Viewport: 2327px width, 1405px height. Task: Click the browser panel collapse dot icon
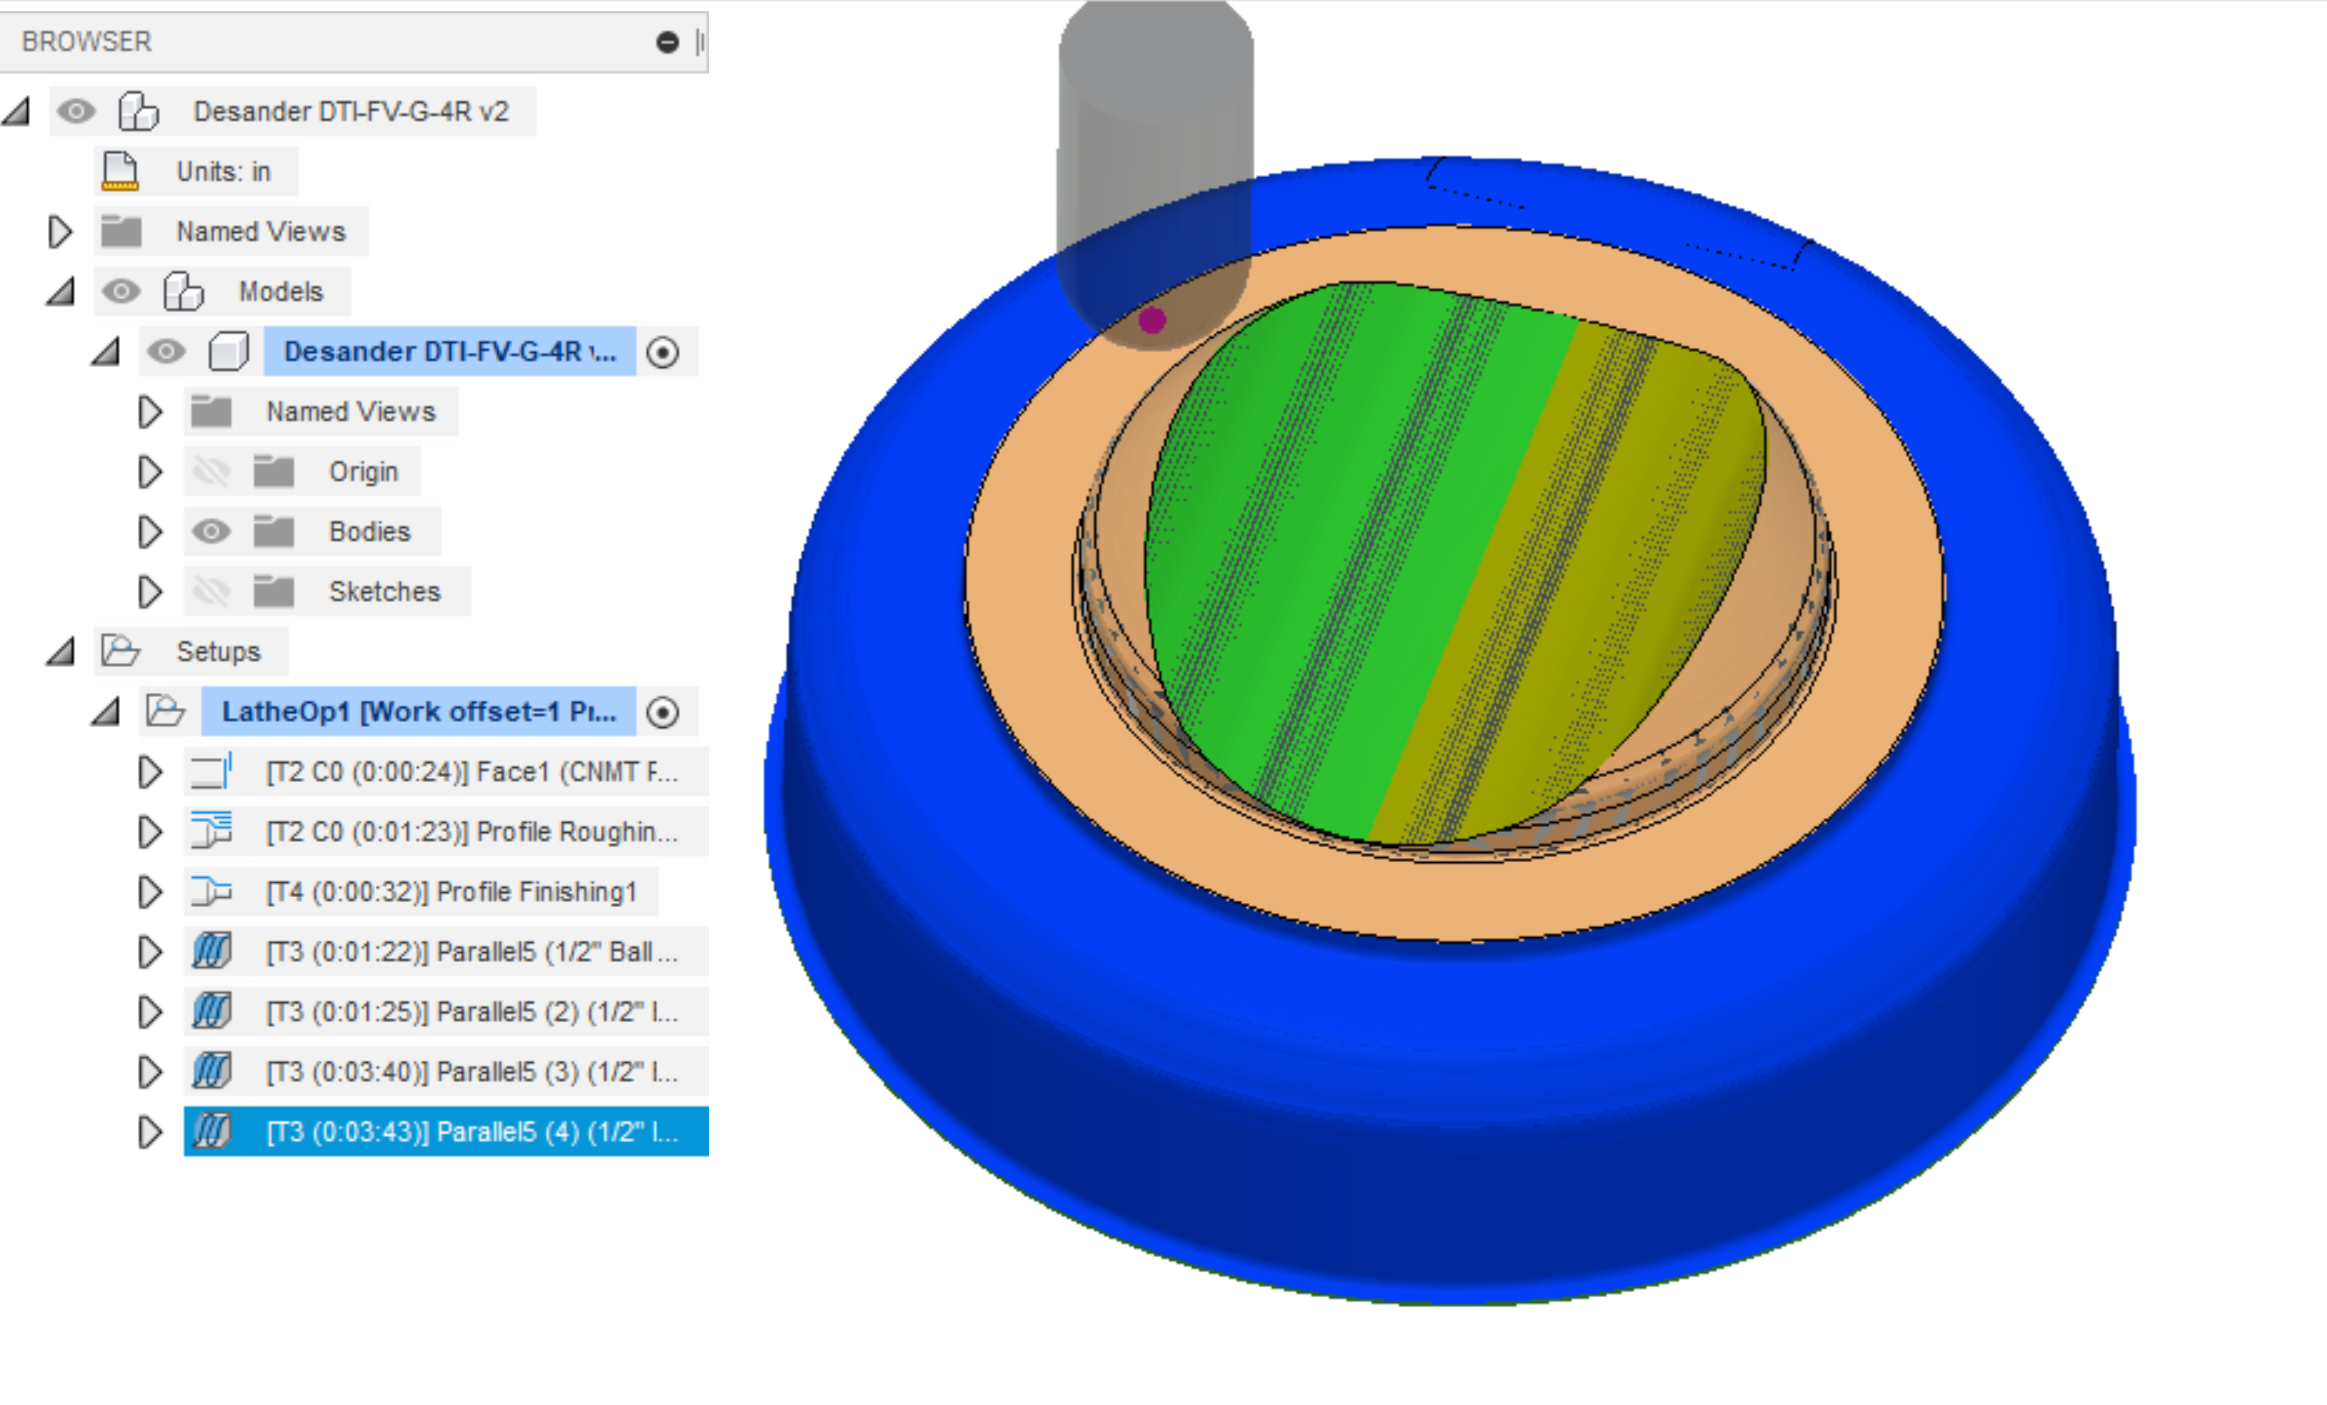(667, 42)
